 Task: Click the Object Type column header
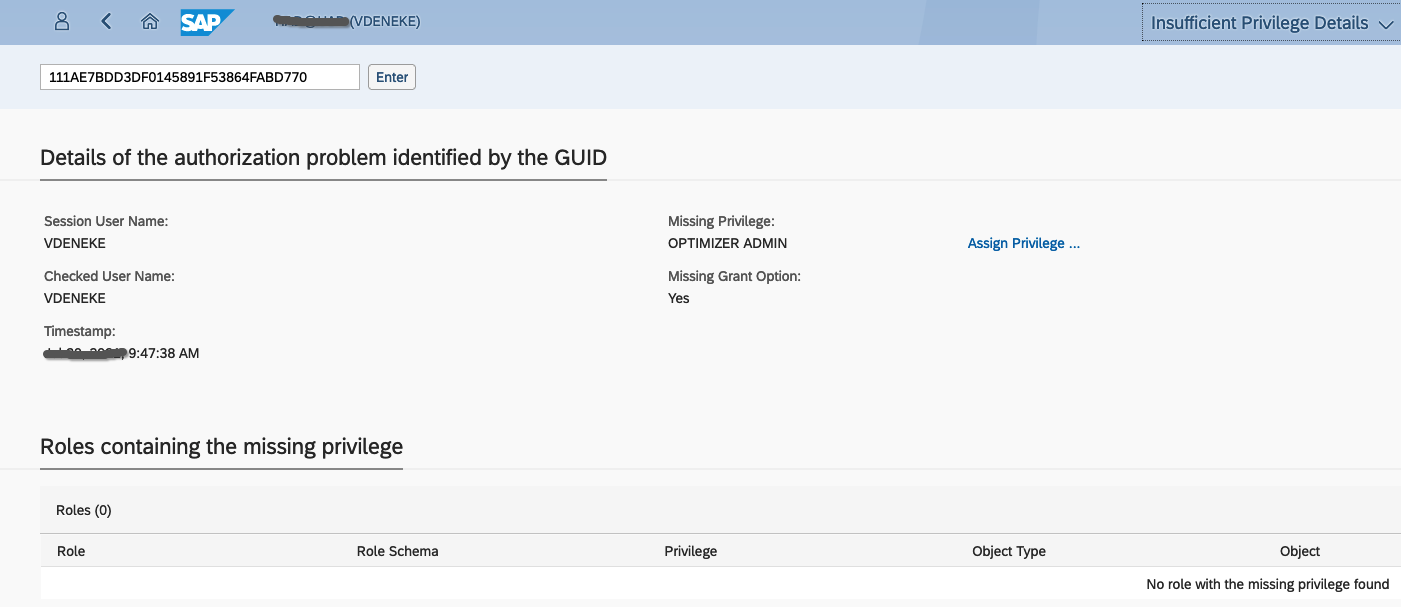click(x=1009, y=551)
